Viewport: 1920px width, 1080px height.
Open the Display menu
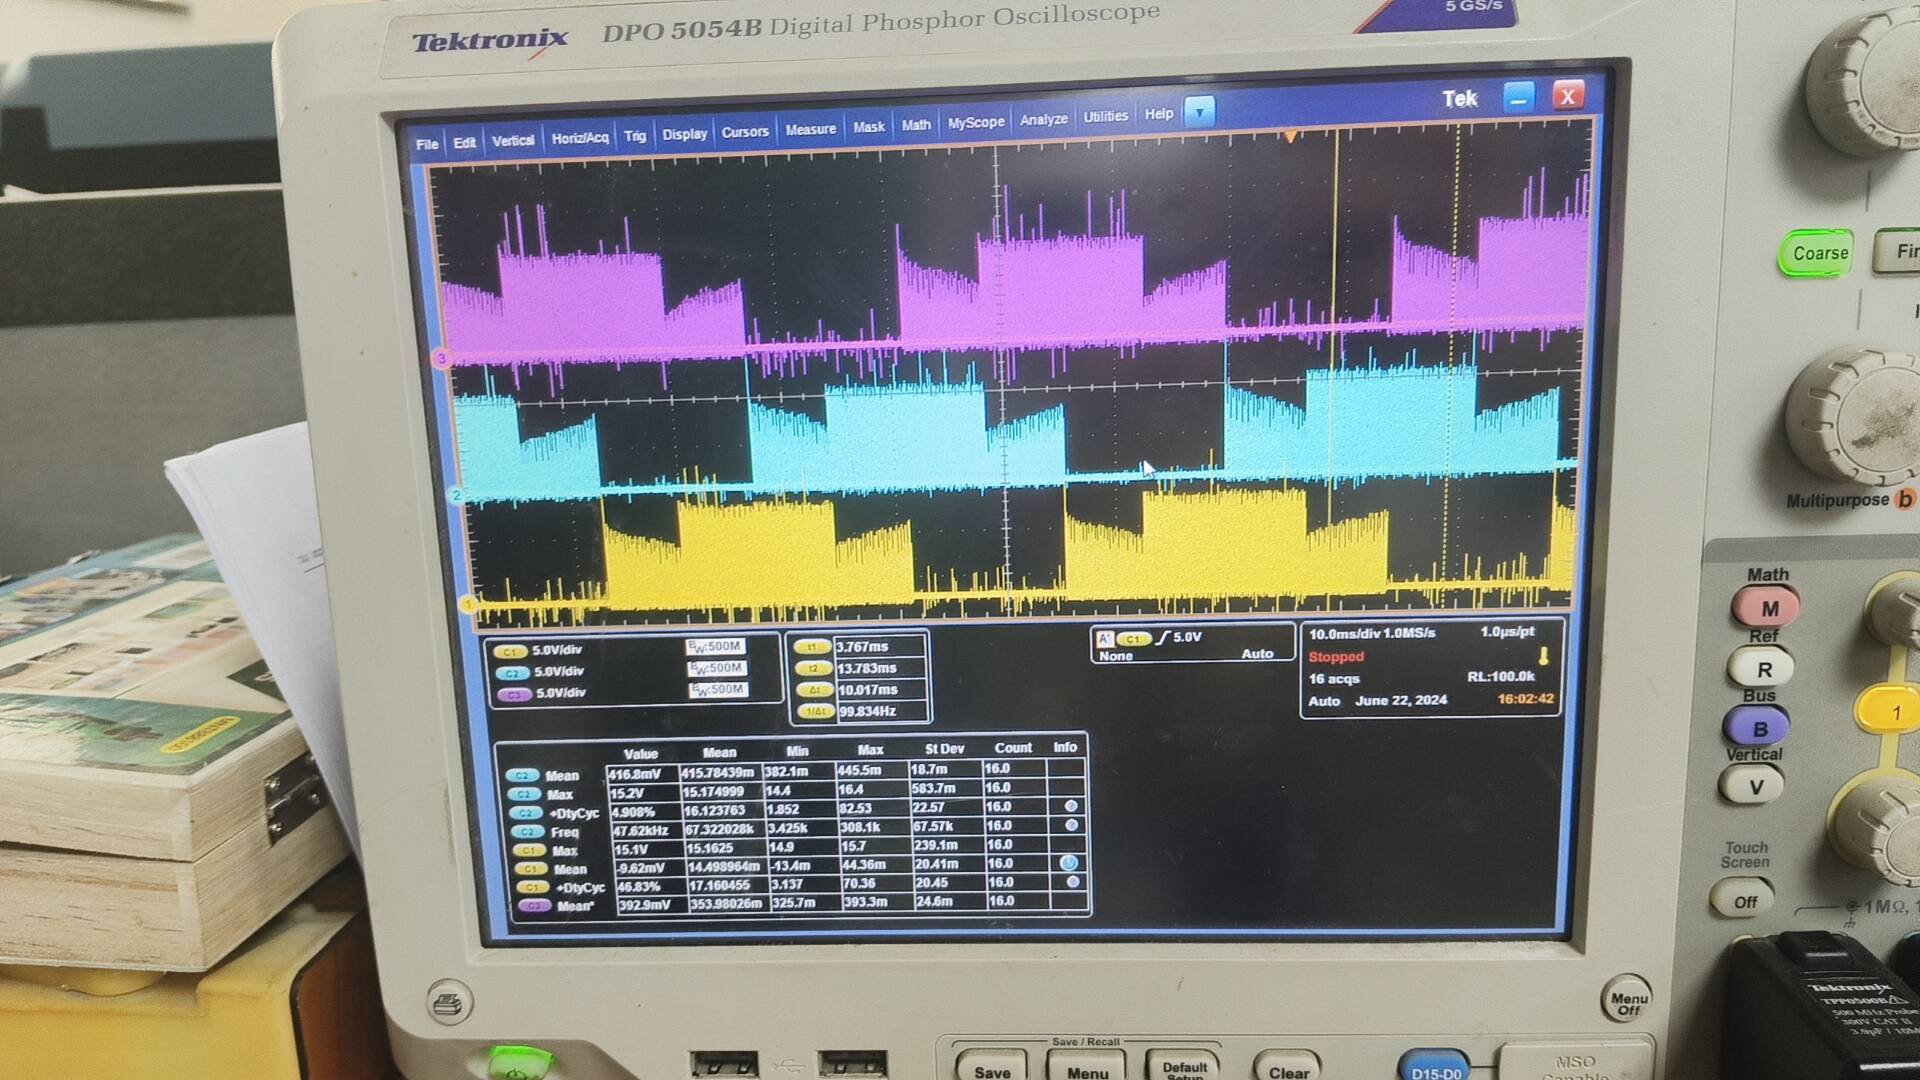685,134
